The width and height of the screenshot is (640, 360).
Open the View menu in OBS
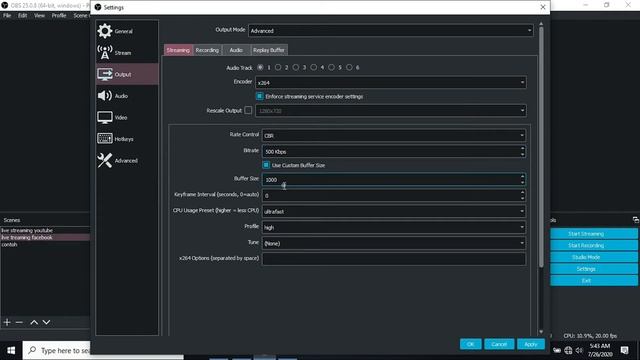point(39,16)
